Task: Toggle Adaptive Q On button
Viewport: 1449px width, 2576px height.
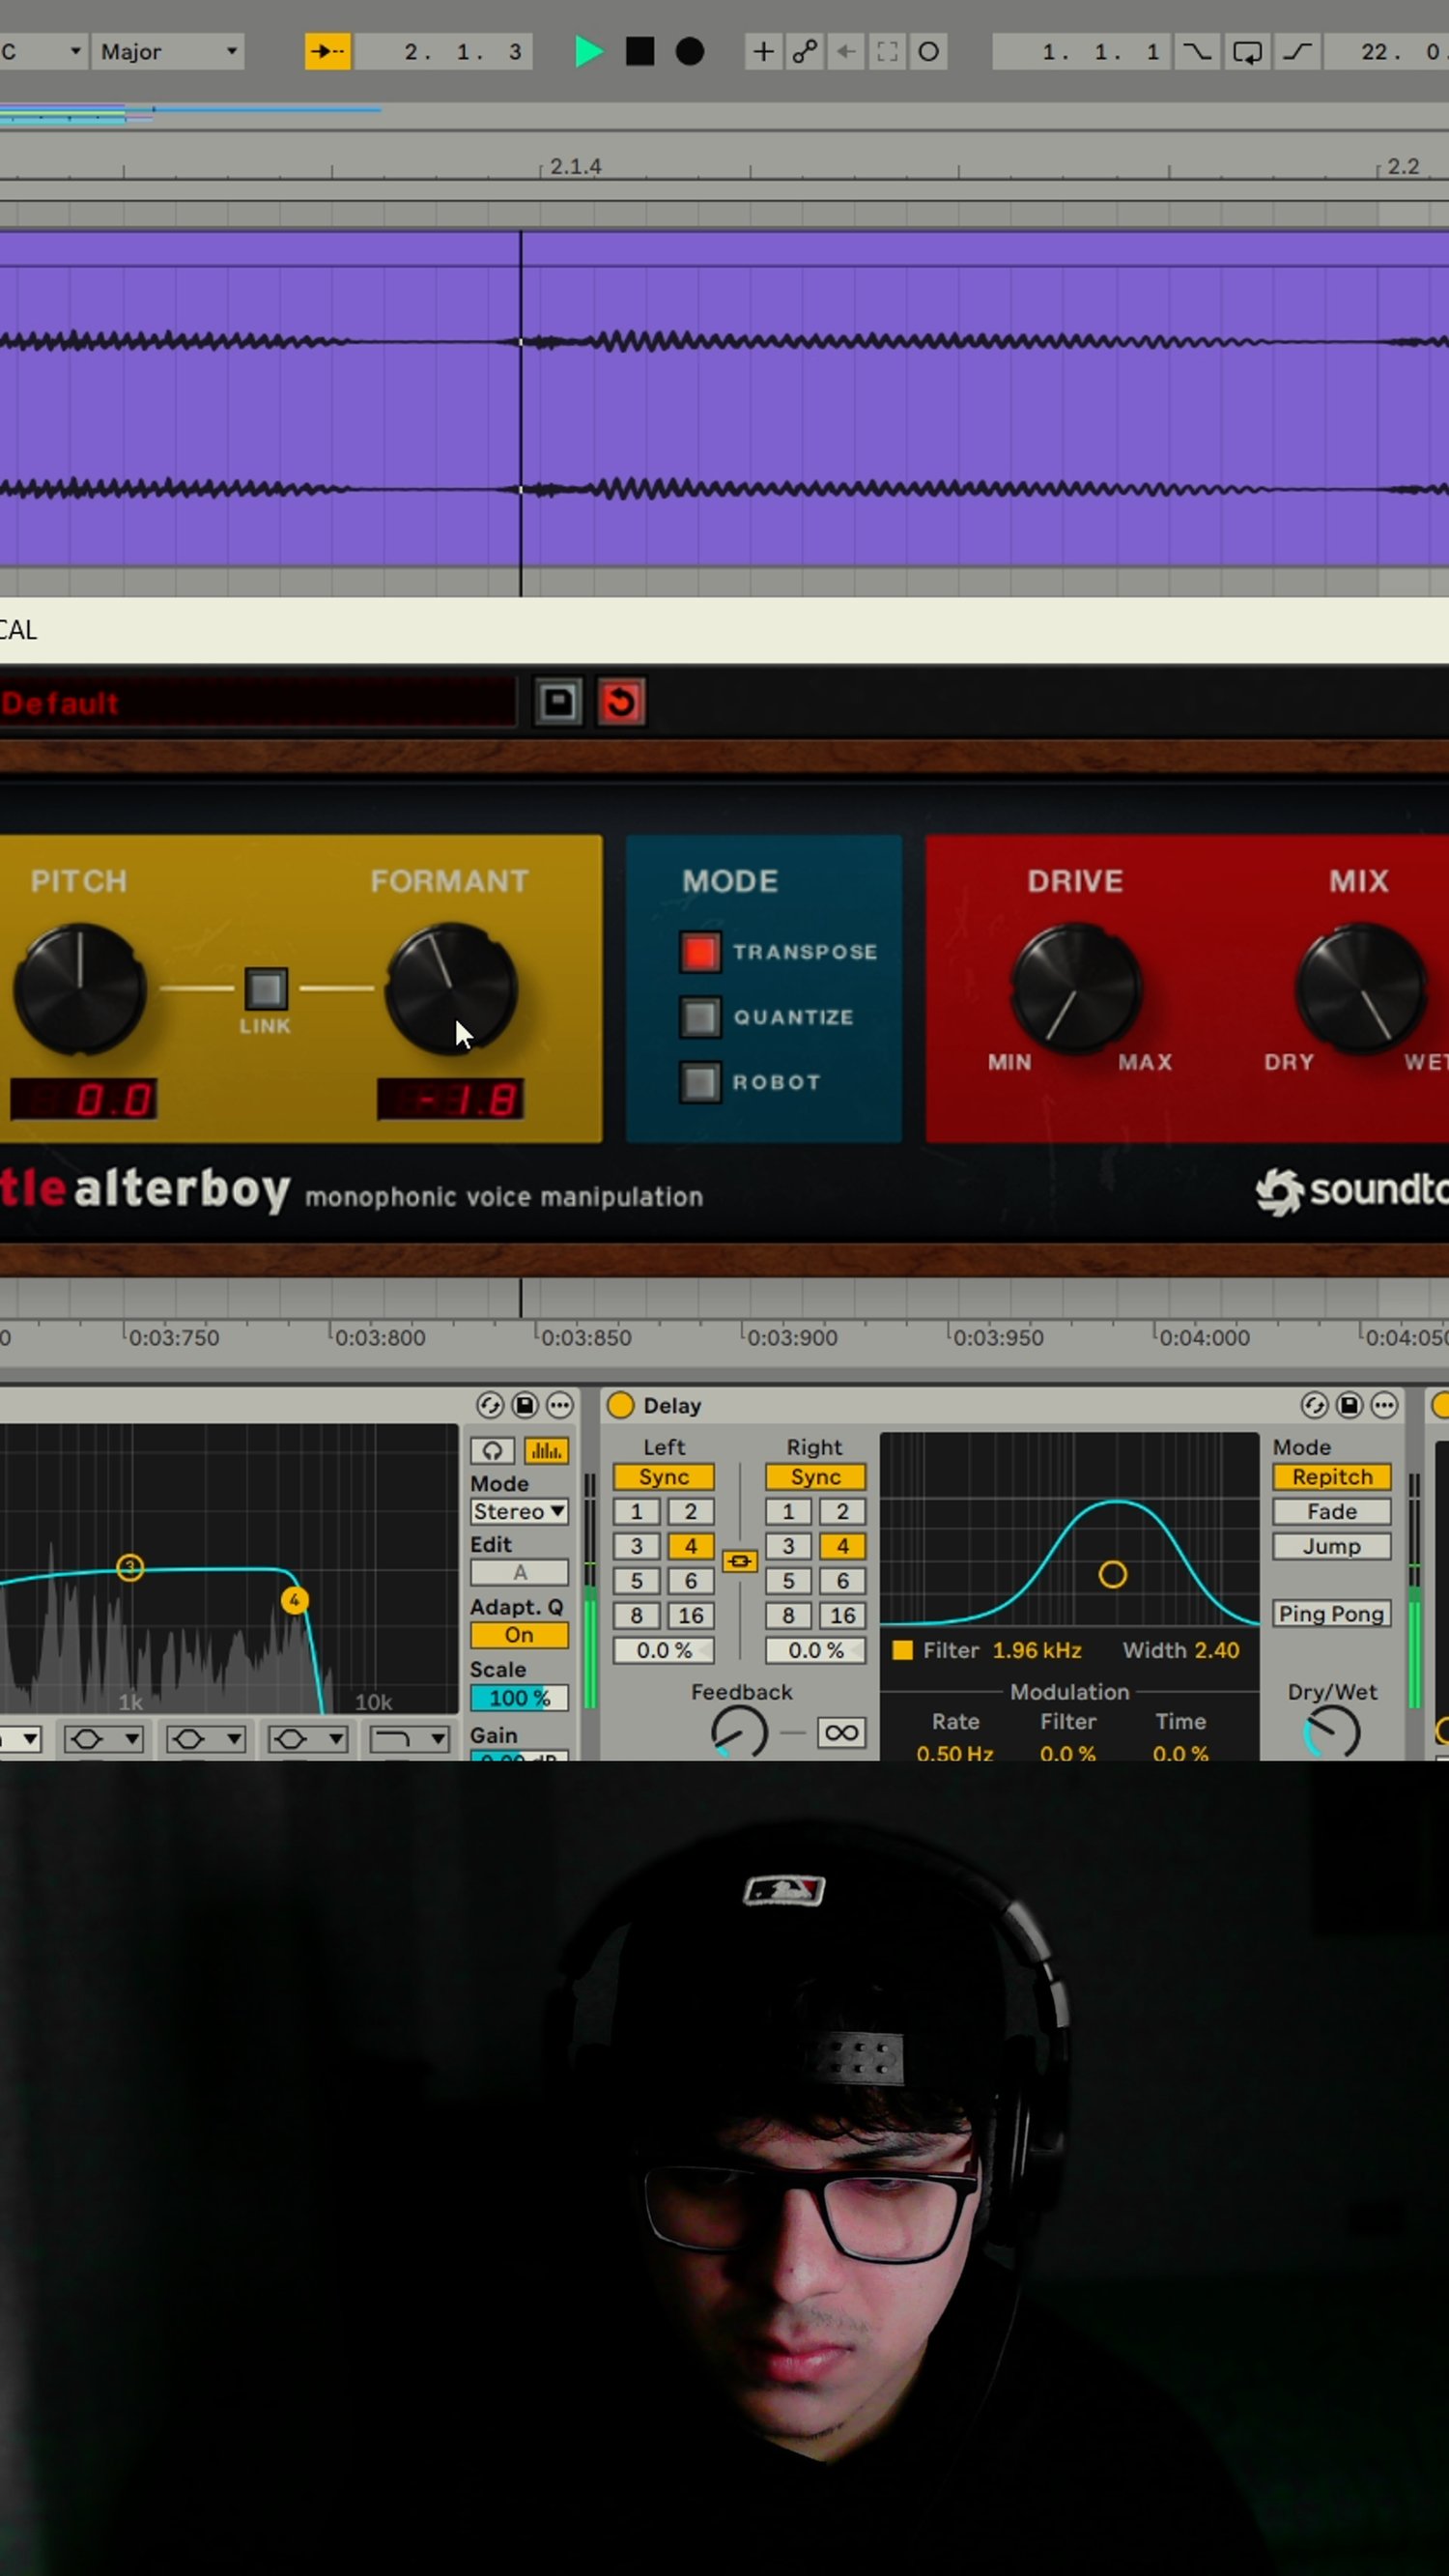Action: (x=519, y=1635)
